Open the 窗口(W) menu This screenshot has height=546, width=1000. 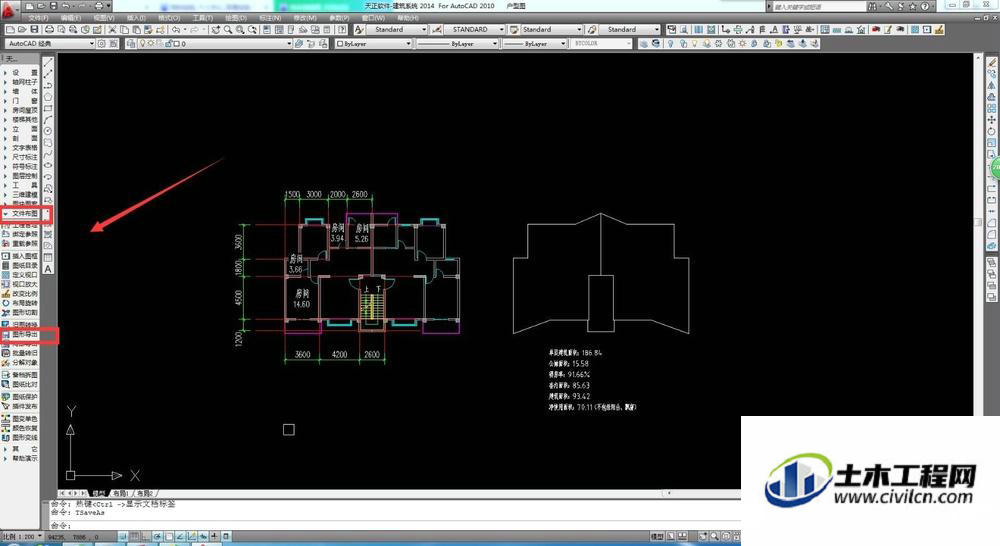click(374, 18)
